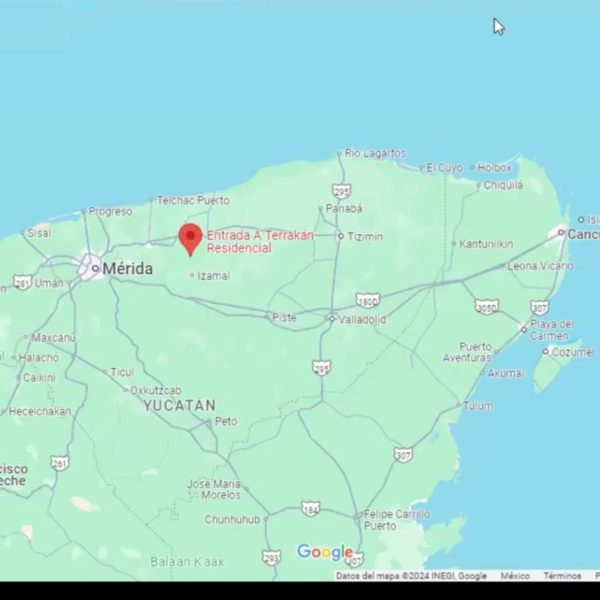This screenshot has width=600, height=600.
Task: Click the Mérida city label
Action: (x=127, y=269)
